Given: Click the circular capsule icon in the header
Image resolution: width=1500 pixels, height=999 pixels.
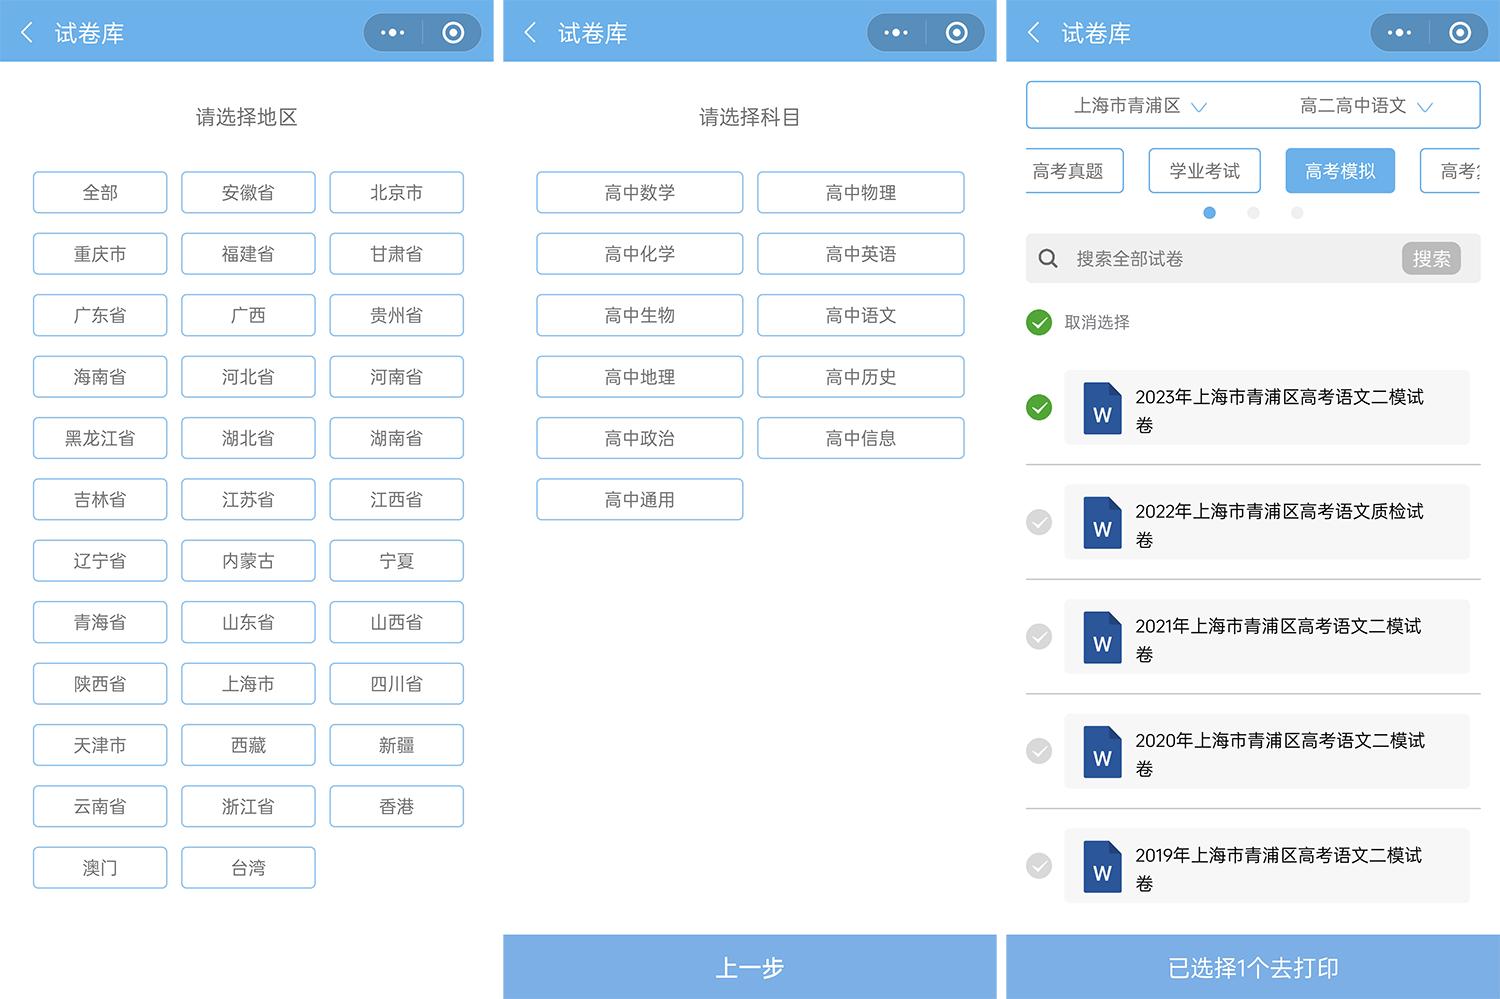Looking at the screenshot, I should coord(1462,32).
